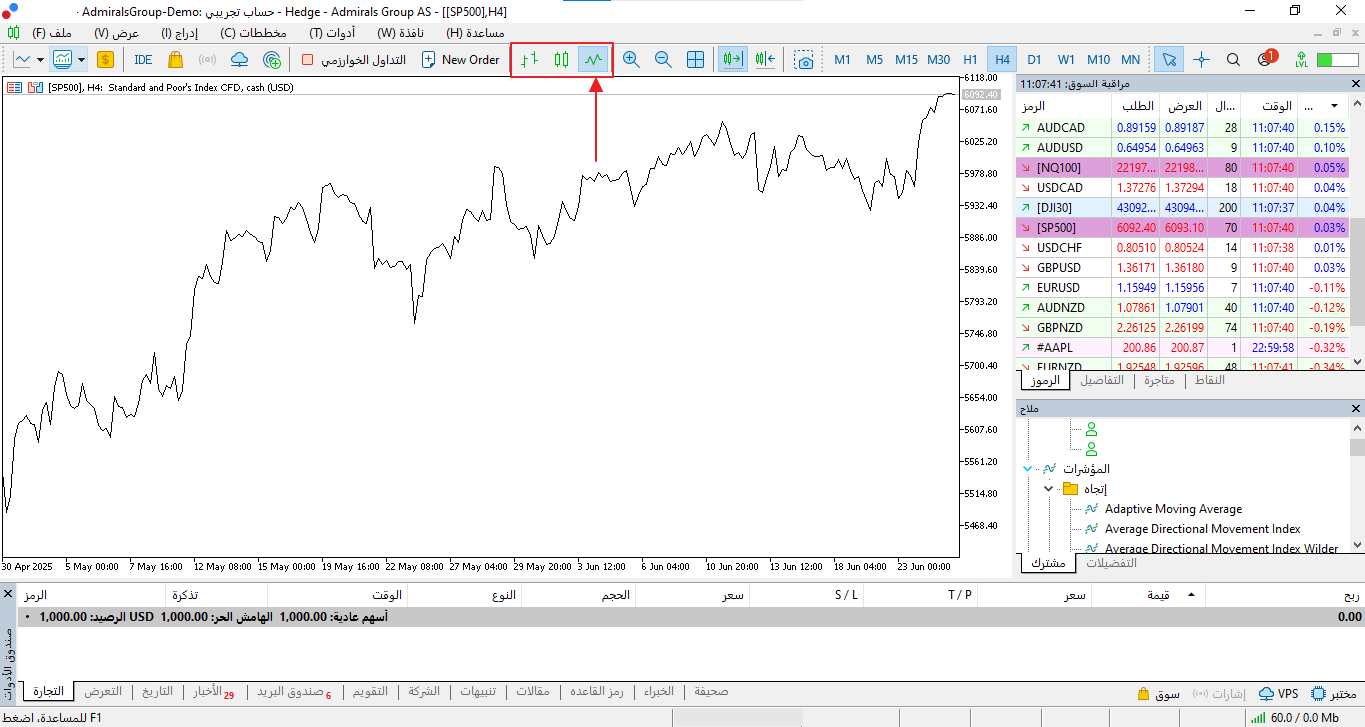Open the IDE MetaEditor tool
Image resolution: width=1365 pixels, height=727 pixels.
click(143, 60)
